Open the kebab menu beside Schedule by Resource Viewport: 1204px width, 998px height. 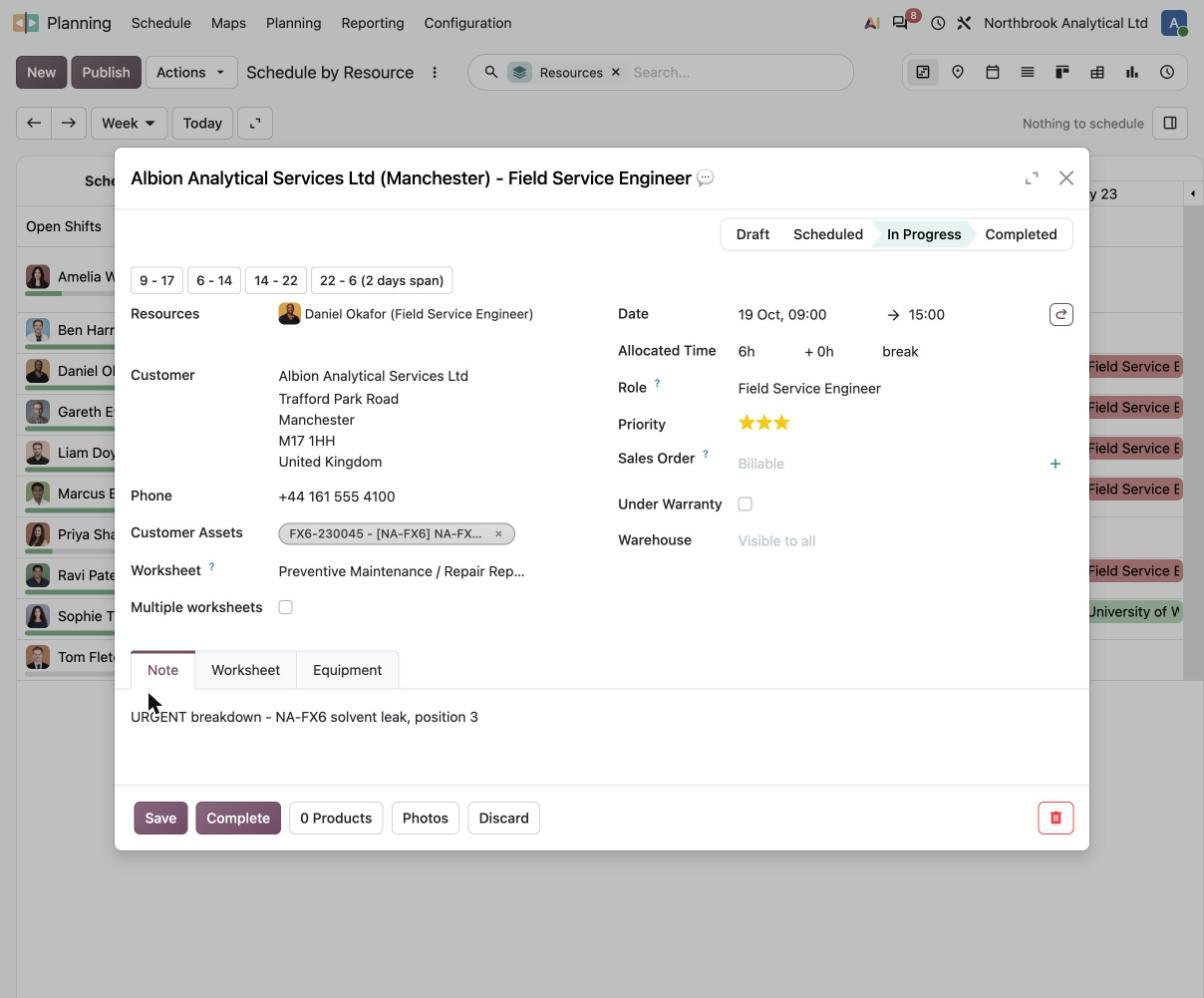(x=434, y=72)
